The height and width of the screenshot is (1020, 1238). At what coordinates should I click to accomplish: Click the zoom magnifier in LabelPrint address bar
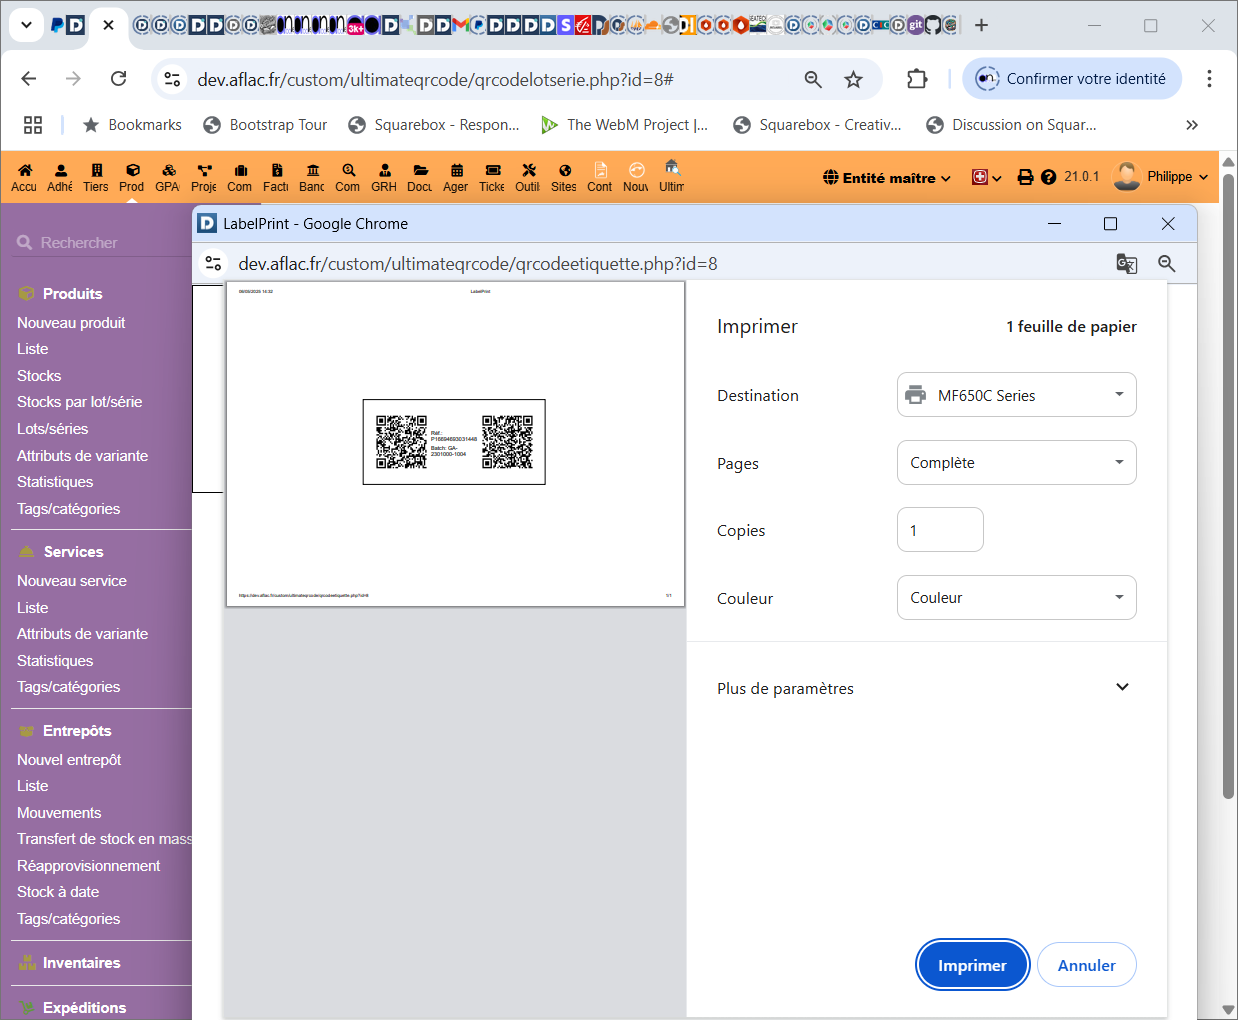coord(1166,263)
